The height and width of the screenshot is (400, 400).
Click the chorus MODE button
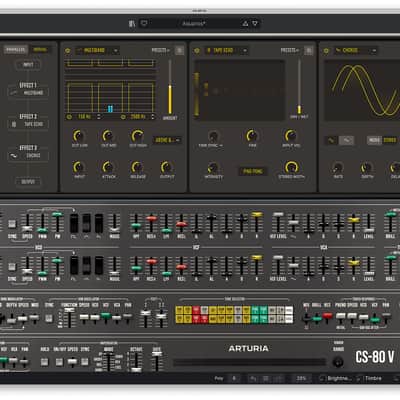click(374, 140)
